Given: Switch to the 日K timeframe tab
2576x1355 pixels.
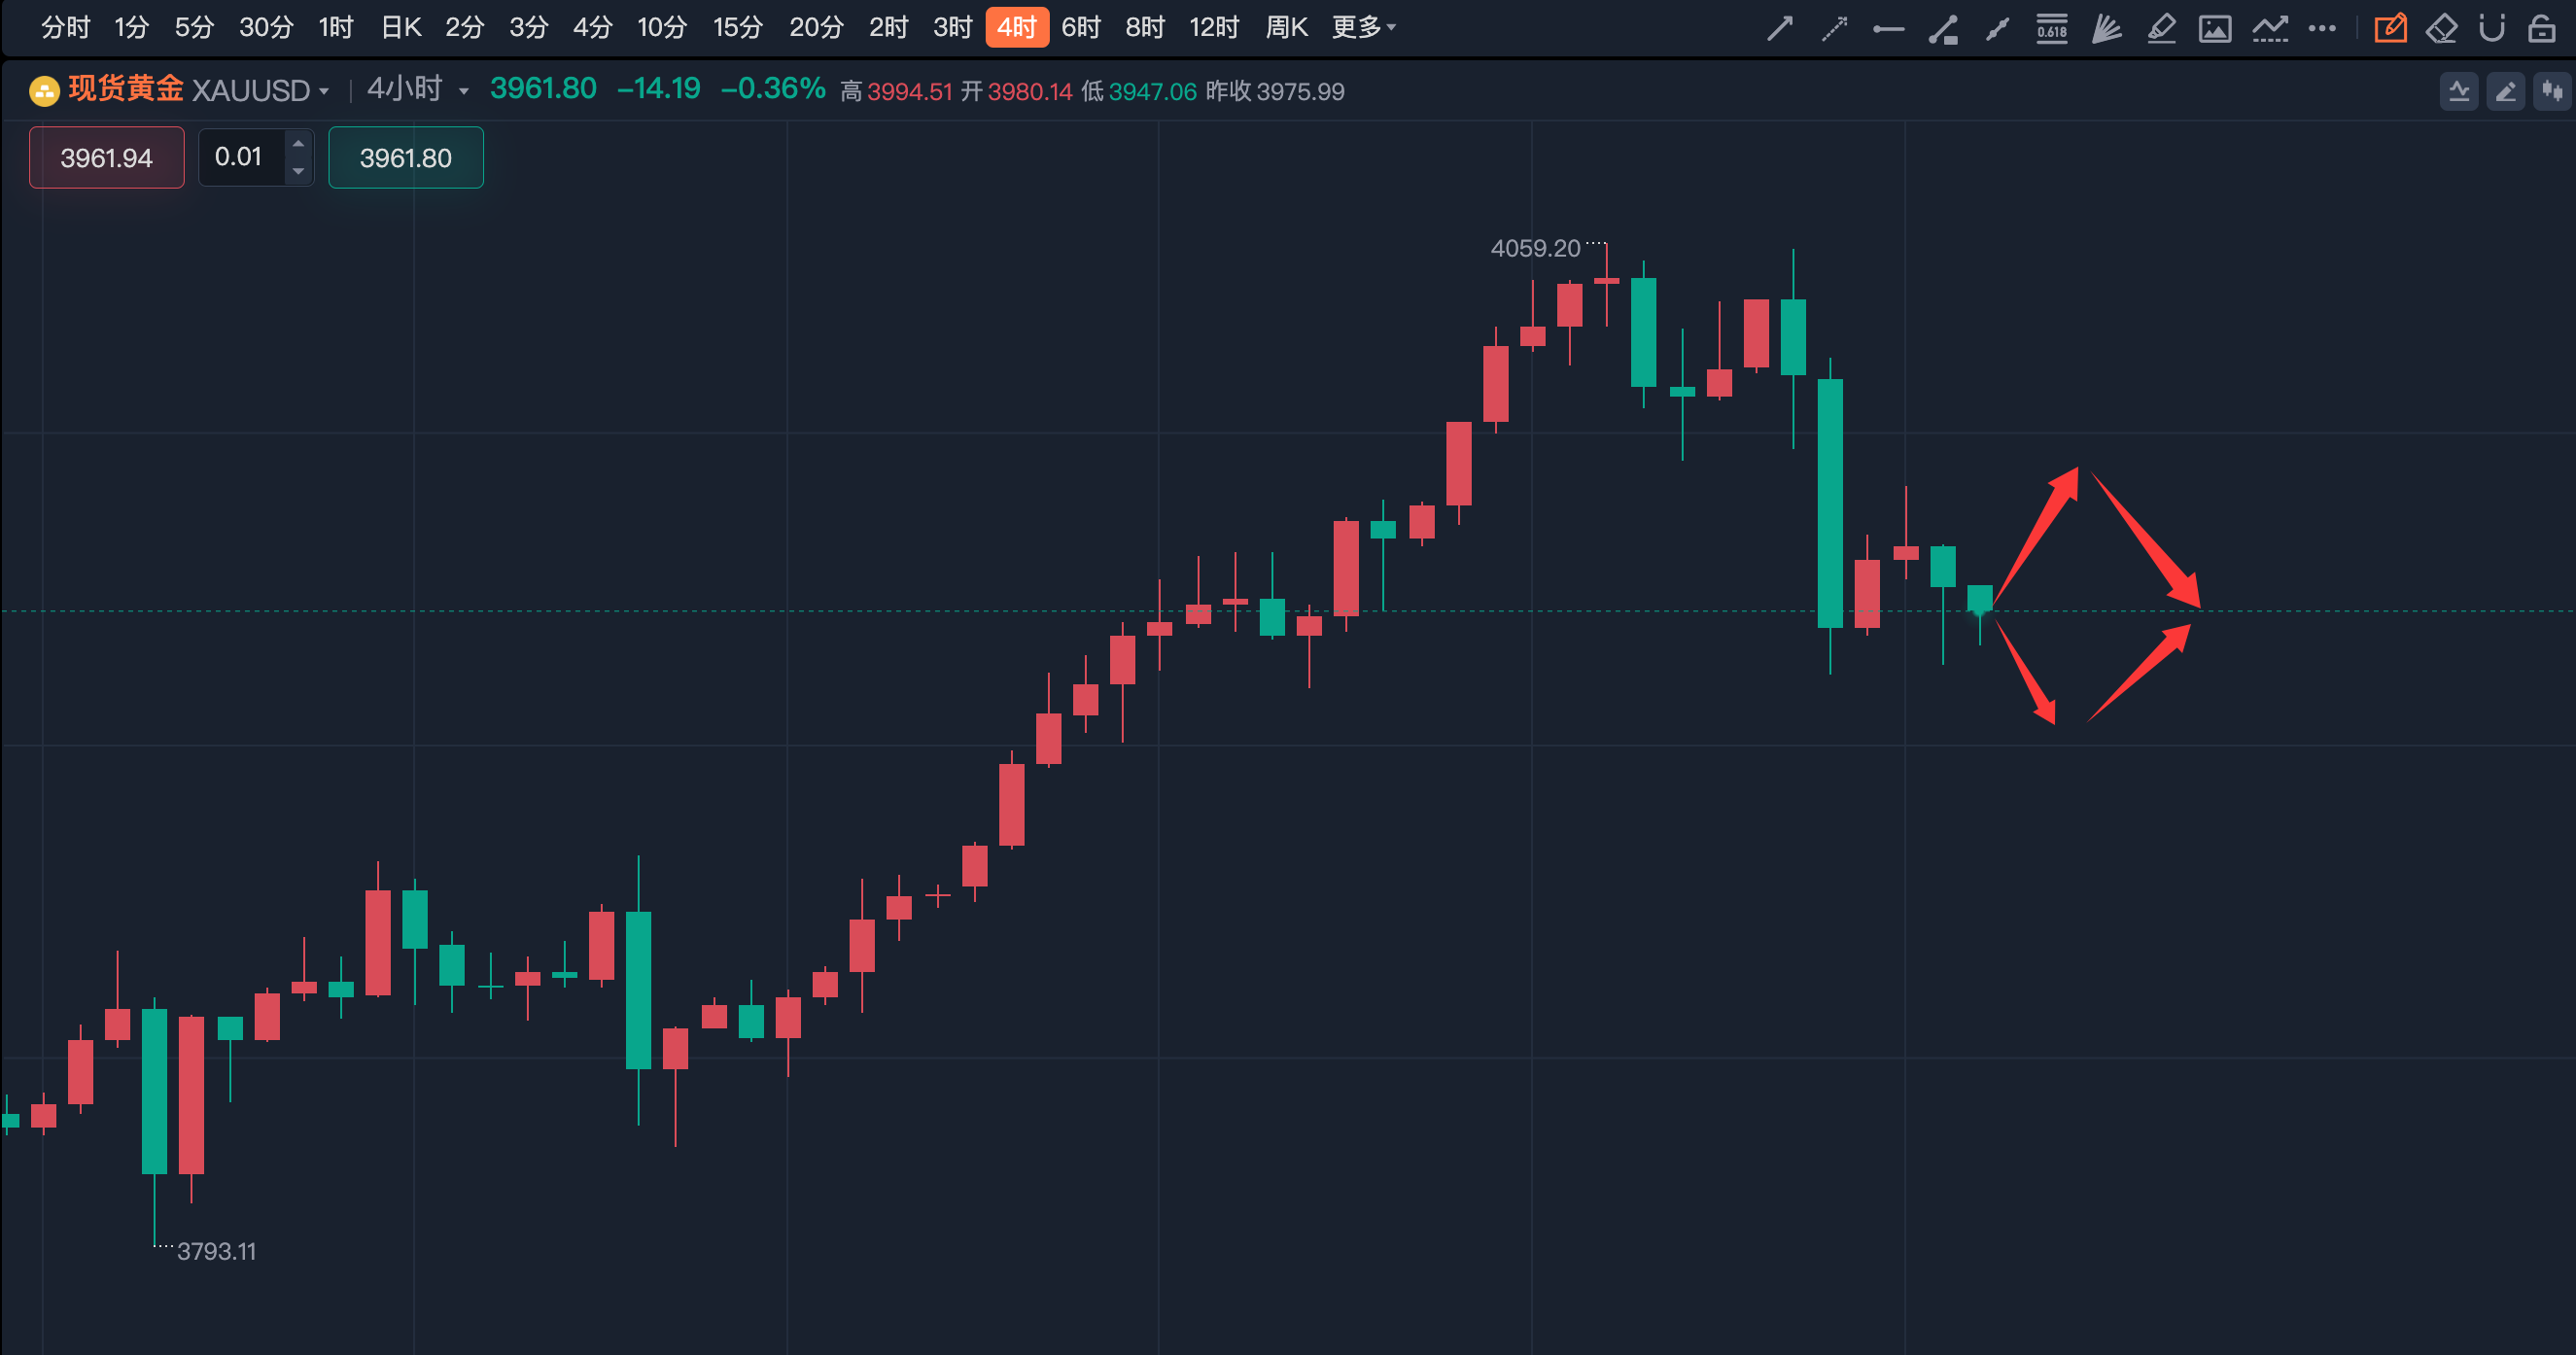Looking at the screenshot, I should pos(401,27).
